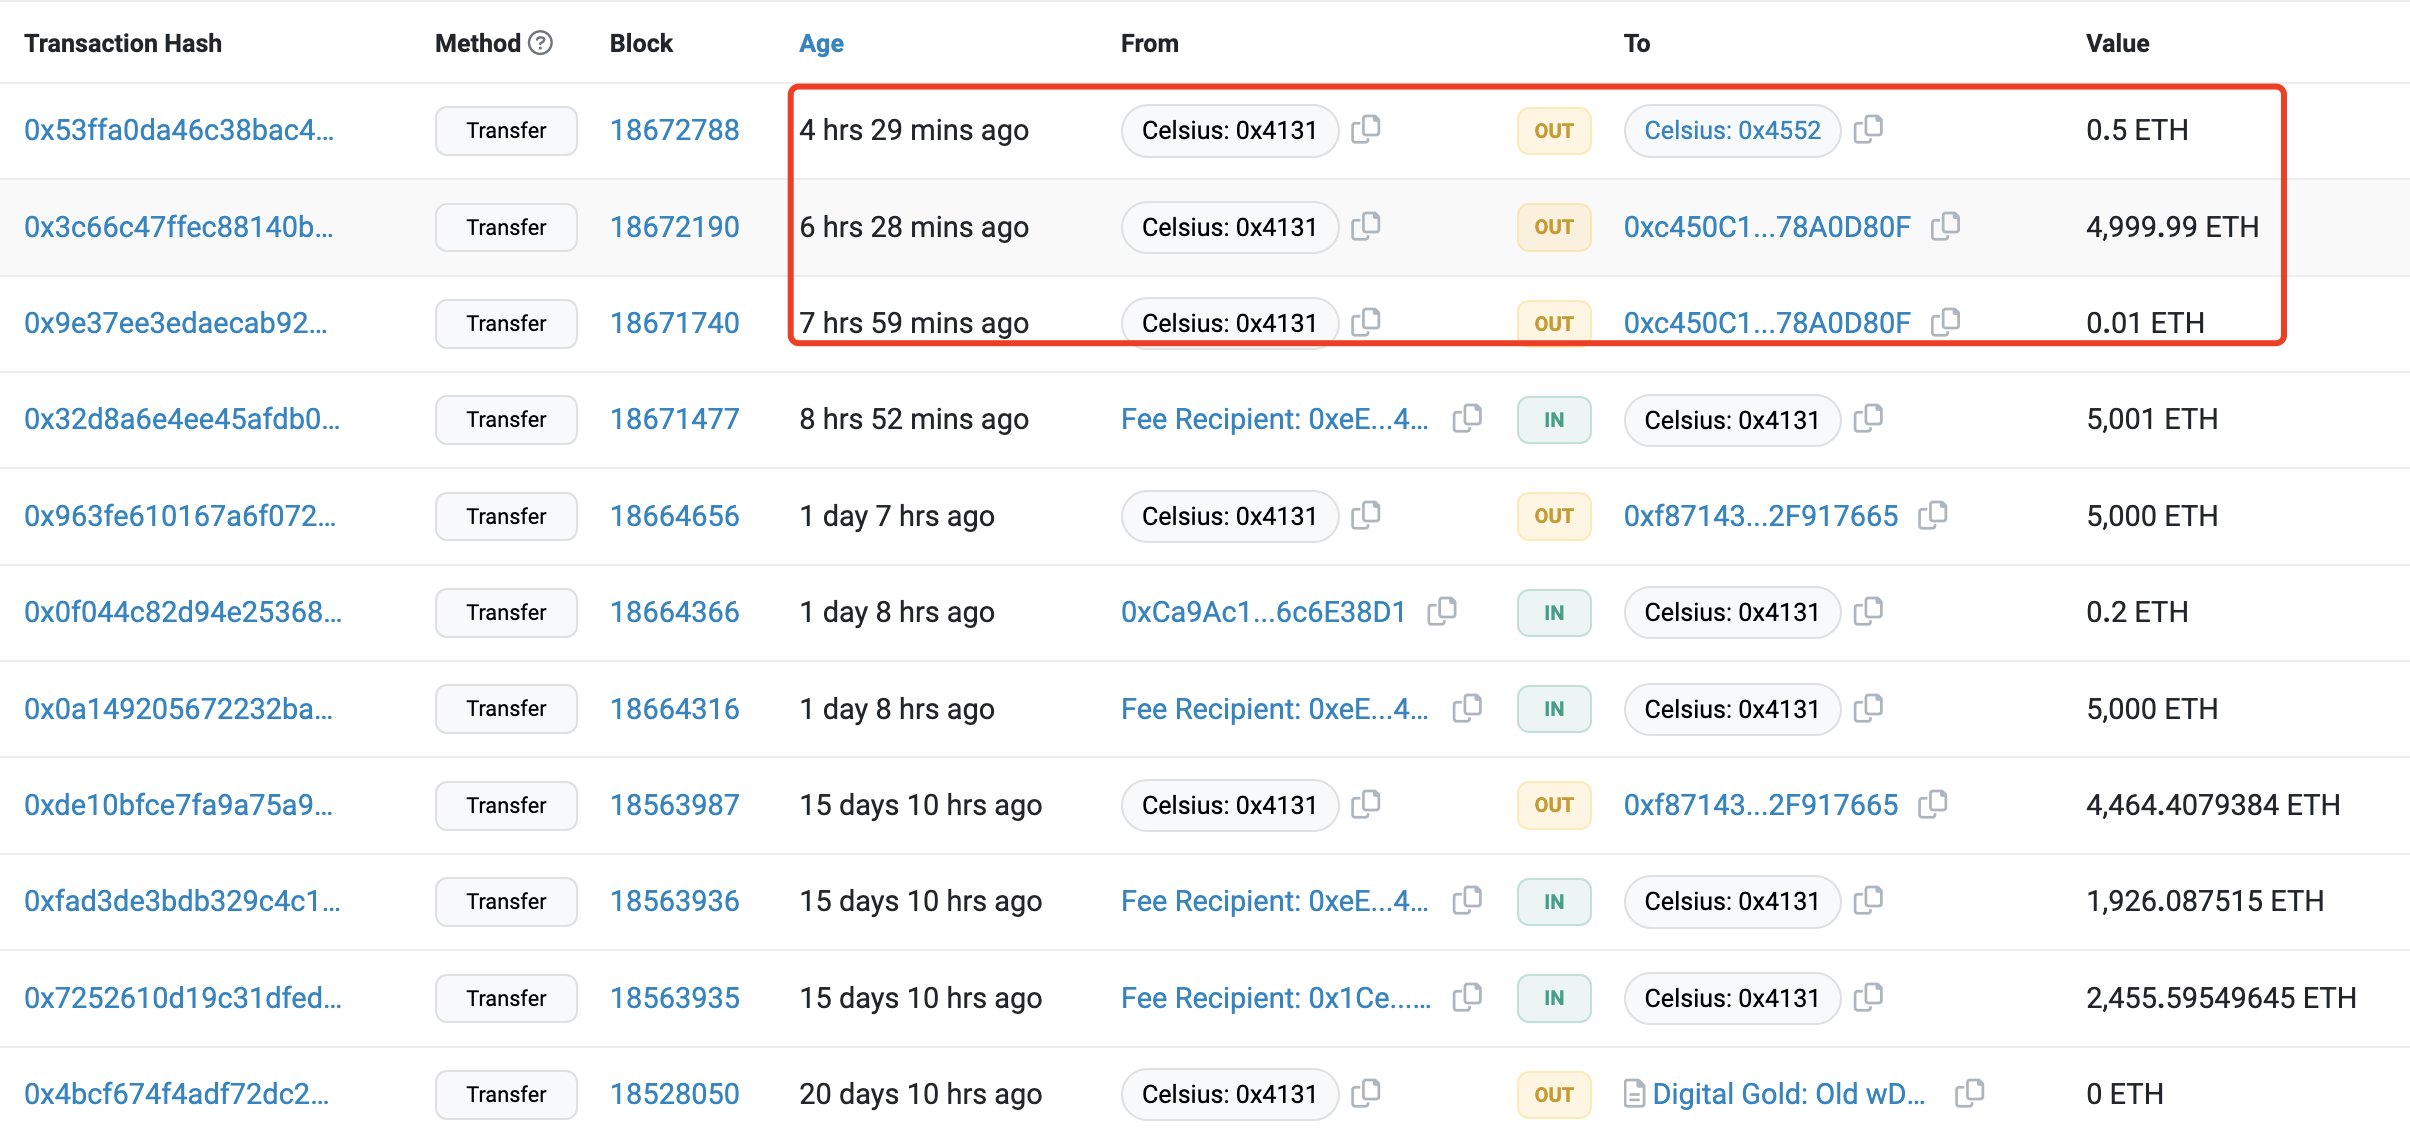Copy 0xf87143 address in the 4,464.4079384 ETH row
Screen dimensions: 2410x1134
coord(1933,804)
